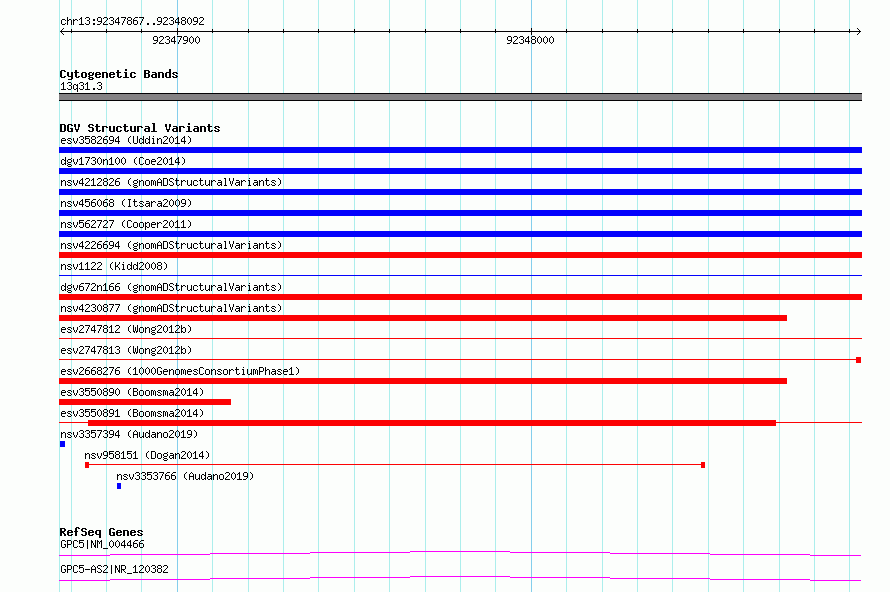Open variant esv2747813 (Wong2012b) label
The width and height of the screenshot is (890, 592).
pyautogui.click(x=126, y=350)
